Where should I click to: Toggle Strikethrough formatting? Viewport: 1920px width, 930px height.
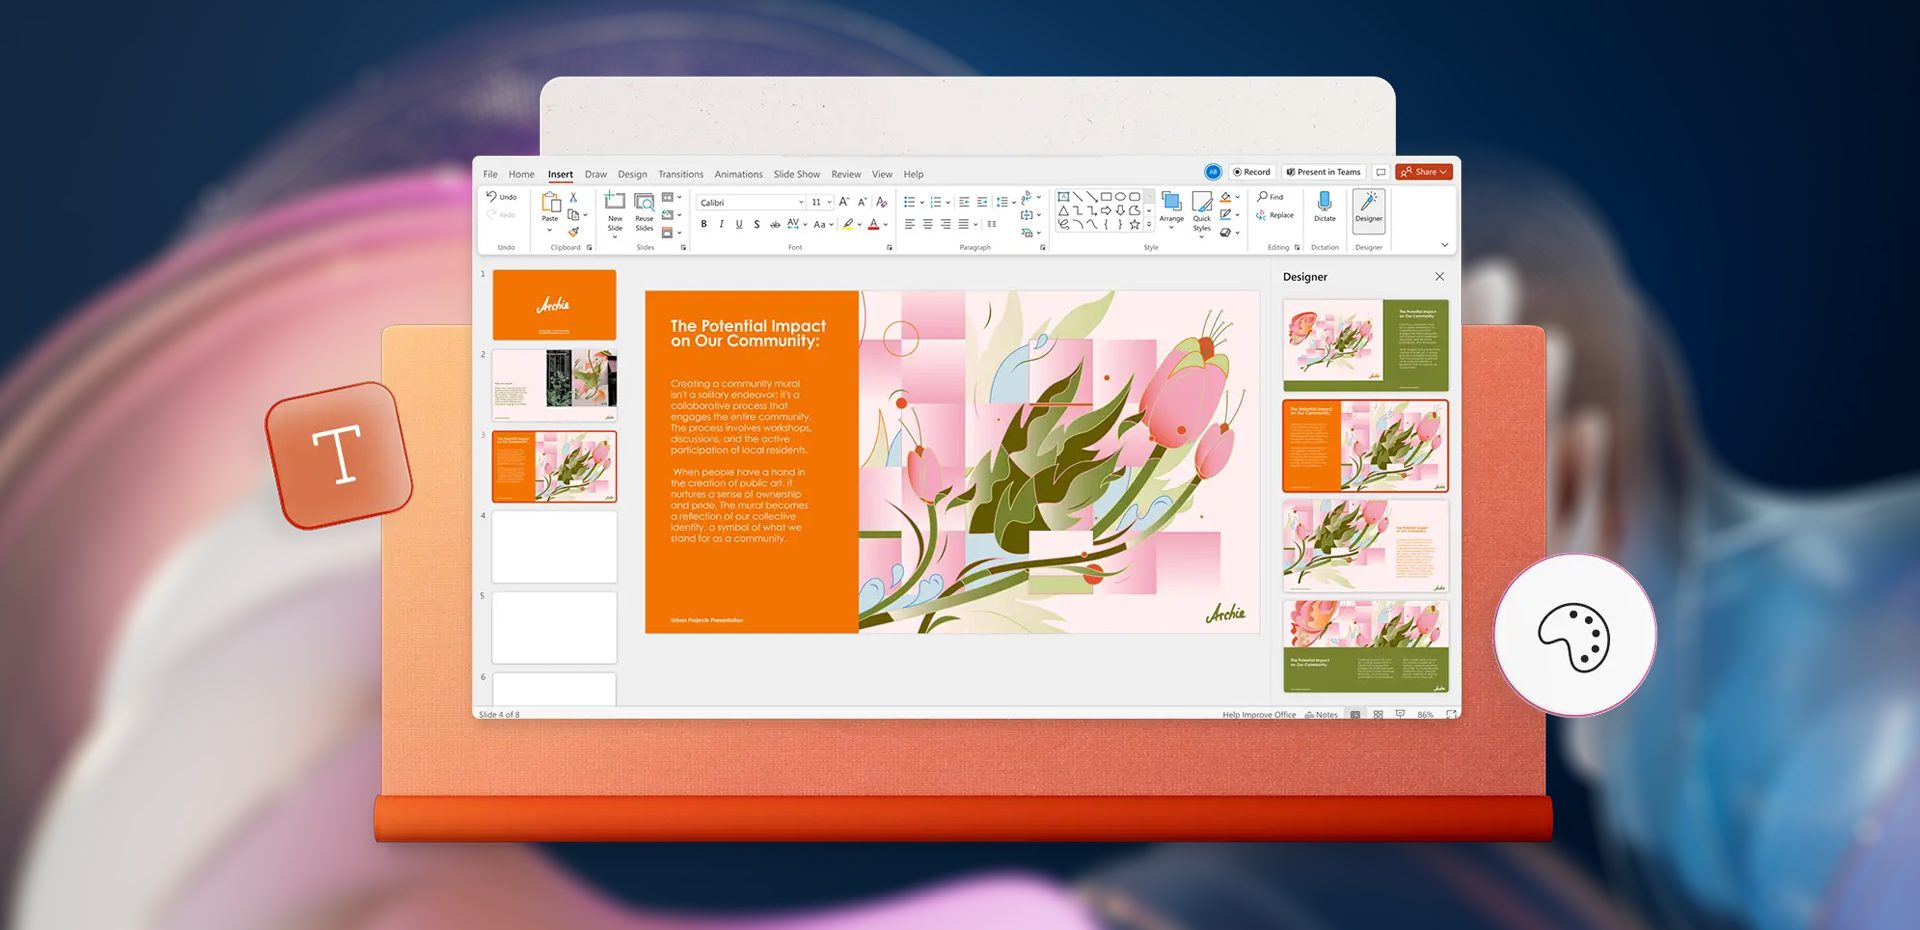pos(775,224)
